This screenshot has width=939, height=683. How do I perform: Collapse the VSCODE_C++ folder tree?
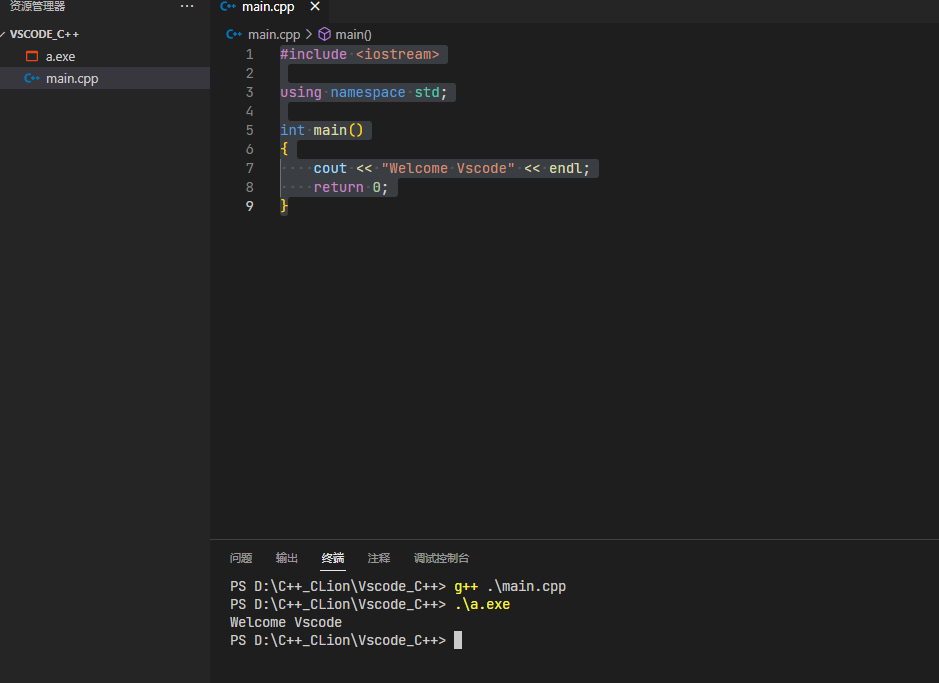click(x=4, y=34)
